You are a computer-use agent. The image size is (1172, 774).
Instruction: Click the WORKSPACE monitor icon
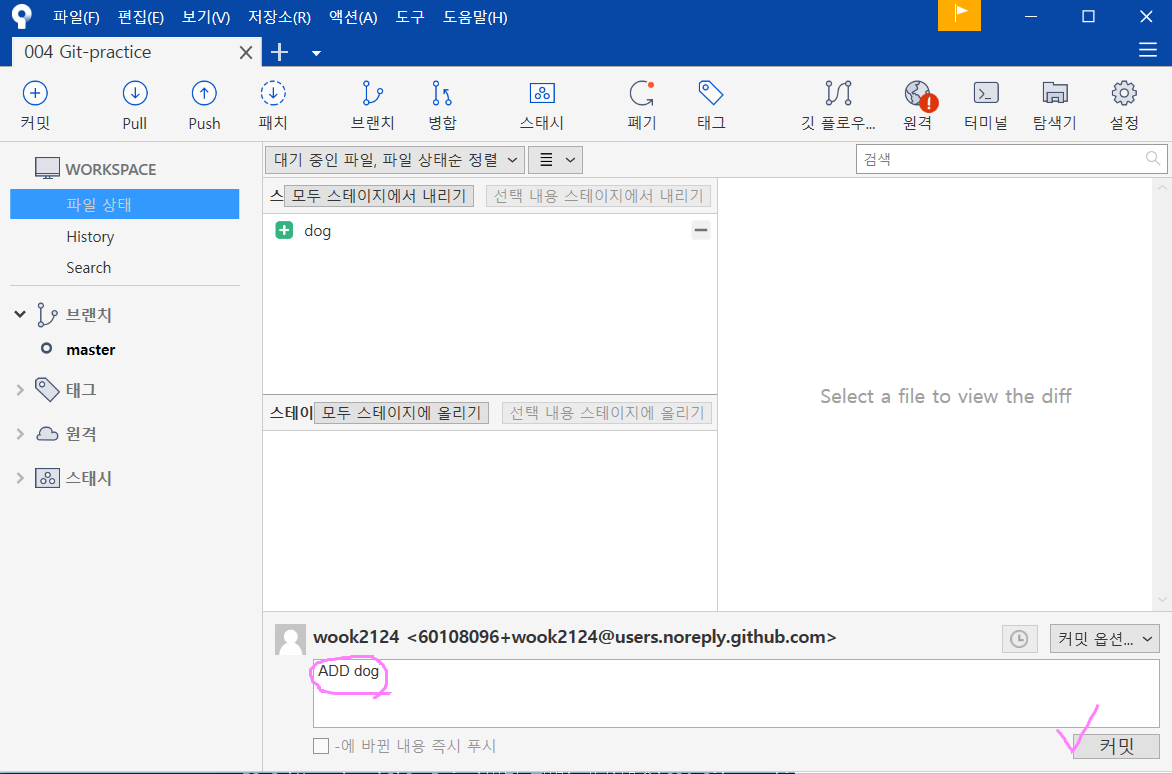point(47,169)
